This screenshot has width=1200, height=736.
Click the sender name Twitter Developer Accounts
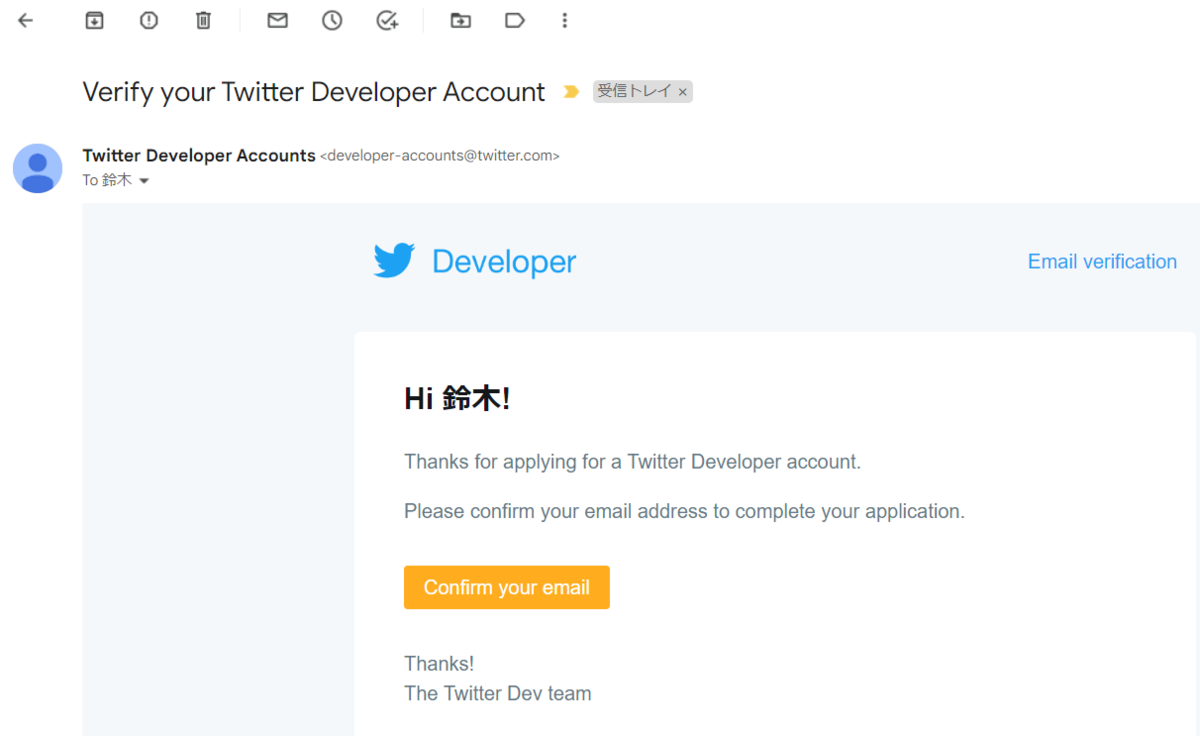(199, 155)
